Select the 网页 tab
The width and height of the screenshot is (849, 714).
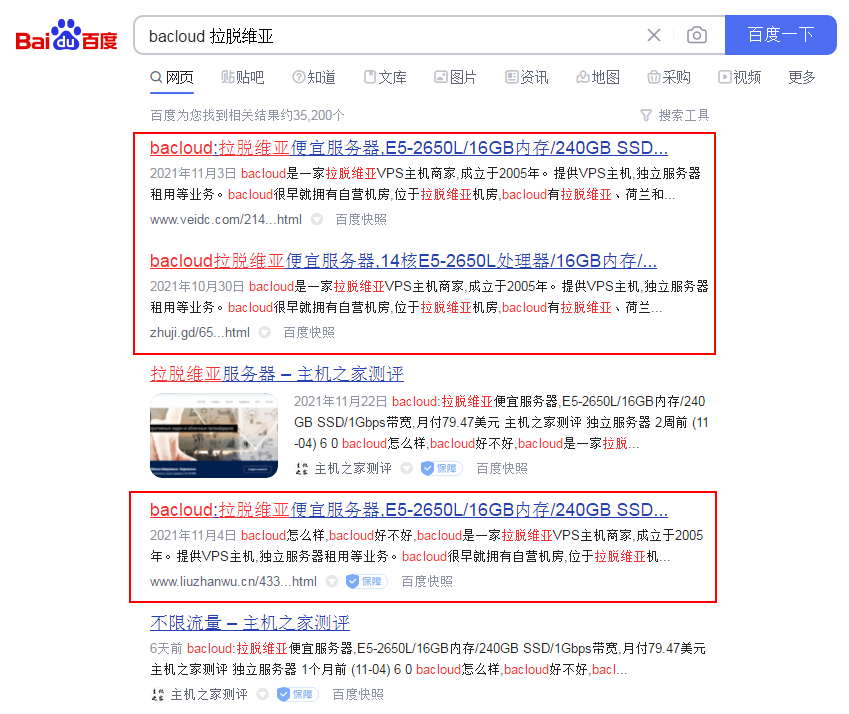[172, 77]
